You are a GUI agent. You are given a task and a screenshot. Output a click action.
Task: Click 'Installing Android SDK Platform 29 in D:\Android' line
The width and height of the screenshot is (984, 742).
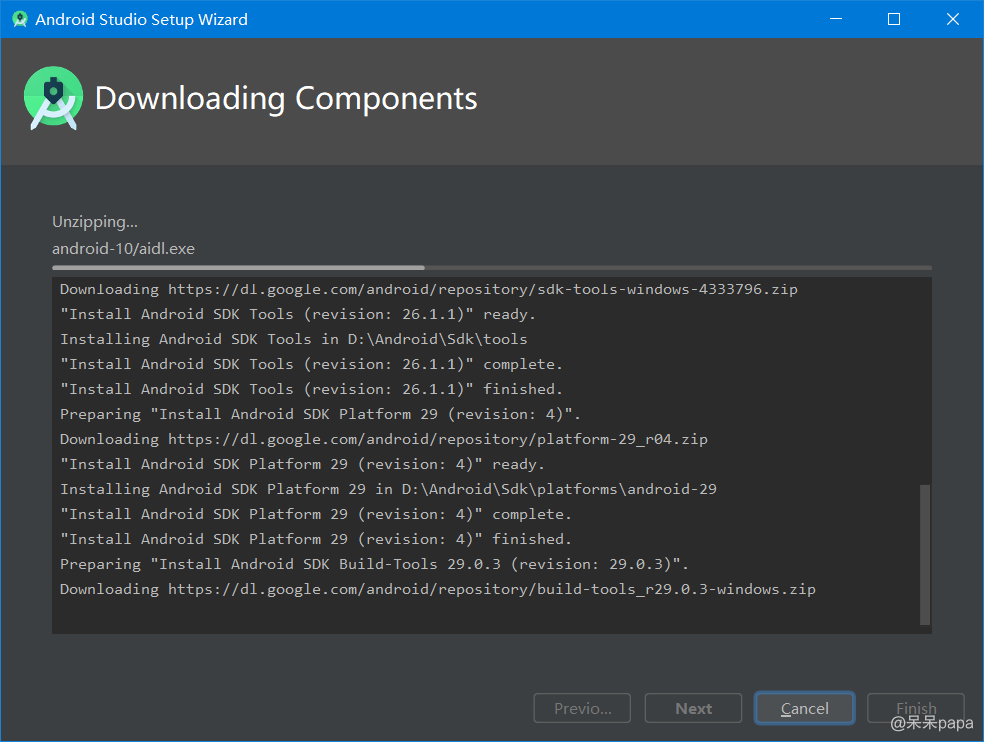388,490
